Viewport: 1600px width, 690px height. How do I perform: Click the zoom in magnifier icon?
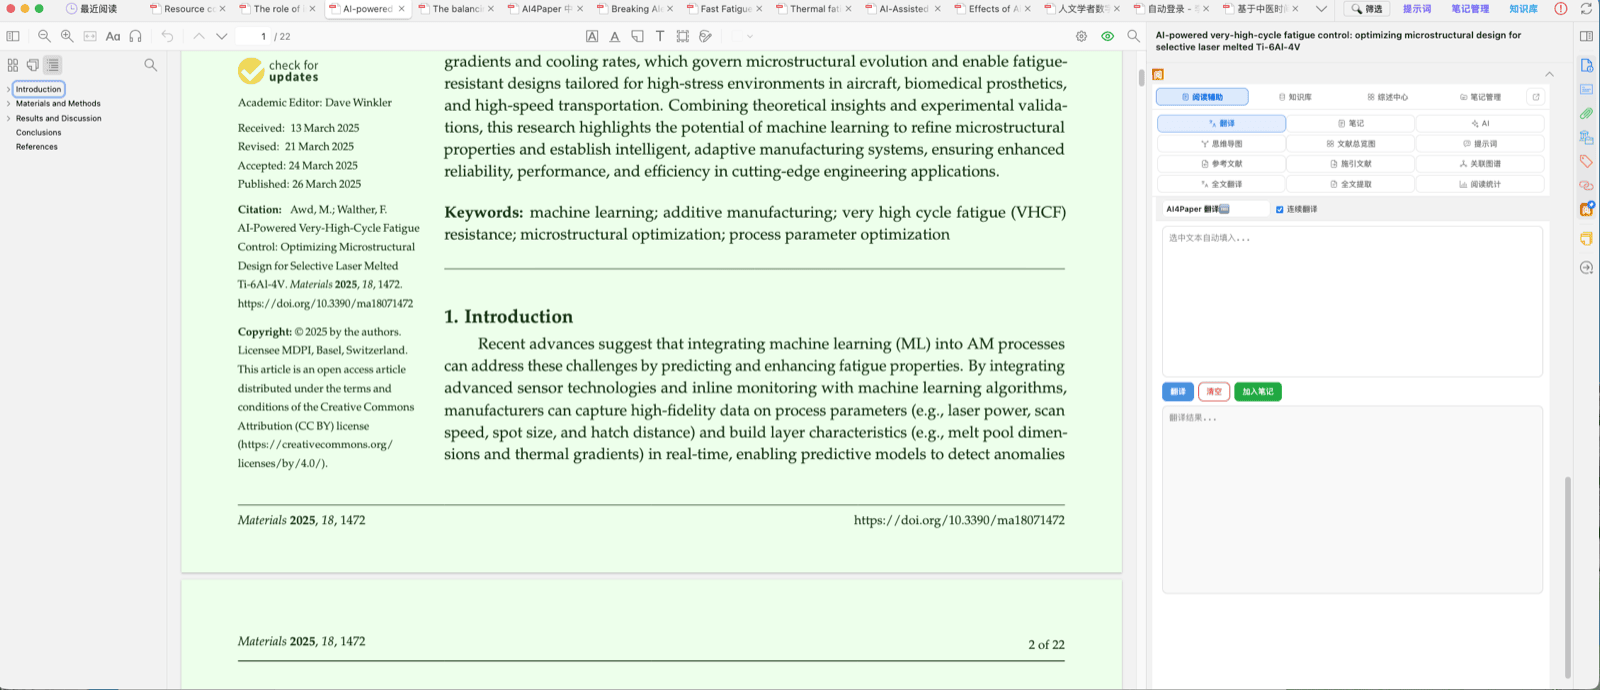coord(67,36)
